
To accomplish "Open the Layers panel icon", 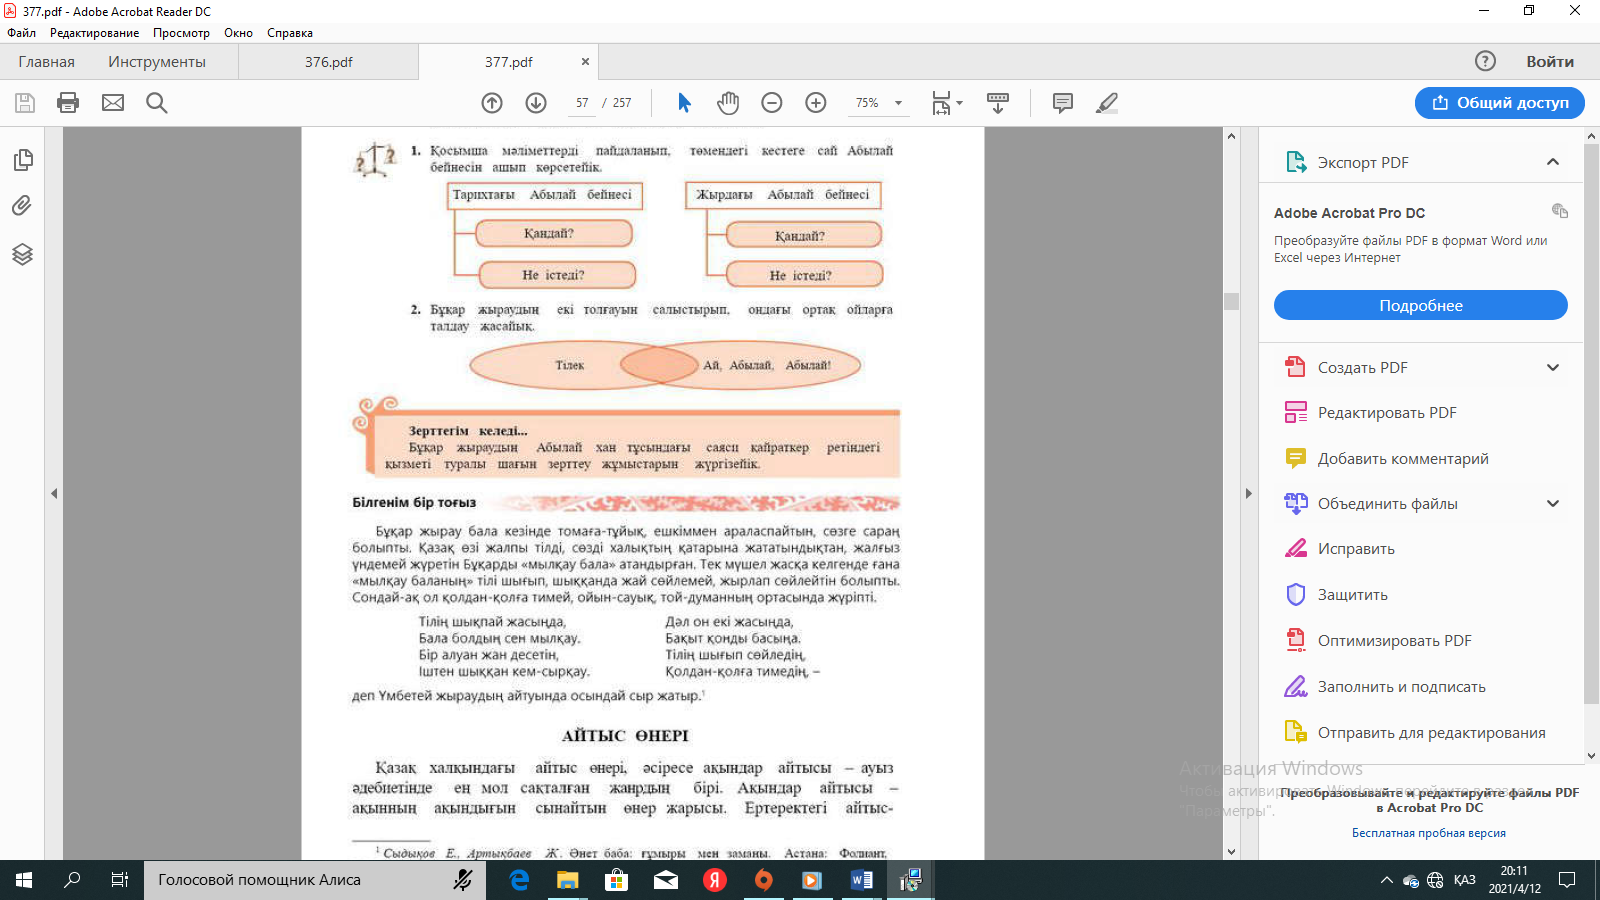I will pyautogui.click(x=22, y=254).
